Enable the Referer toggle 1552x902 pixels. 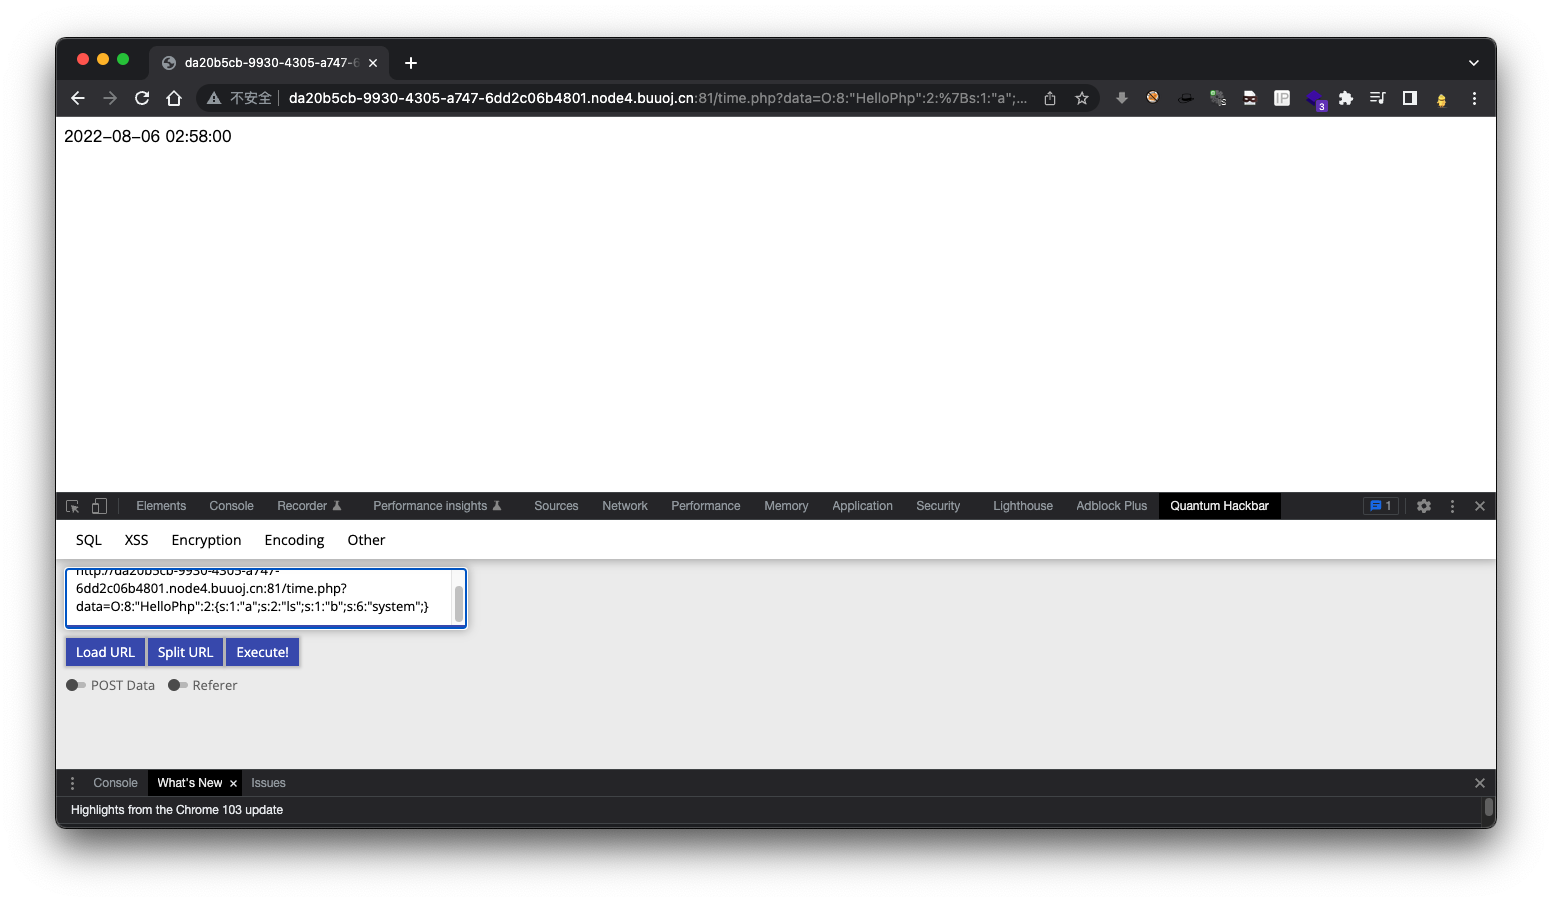[x=178, y=685]
